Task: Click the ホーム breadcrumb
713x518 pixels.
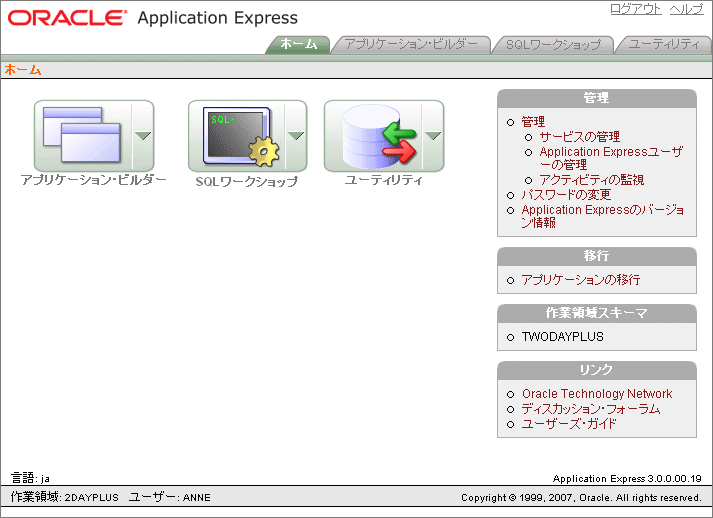Action: [23, 70]
